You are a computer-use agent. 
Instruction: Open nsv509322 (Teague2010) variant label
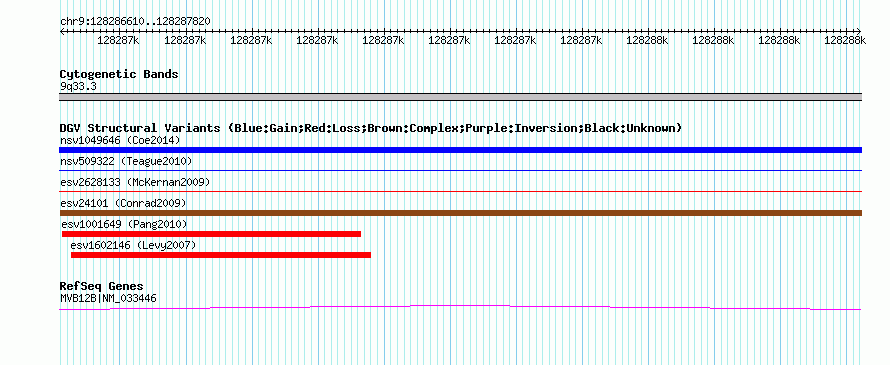(x=126, y=162)
